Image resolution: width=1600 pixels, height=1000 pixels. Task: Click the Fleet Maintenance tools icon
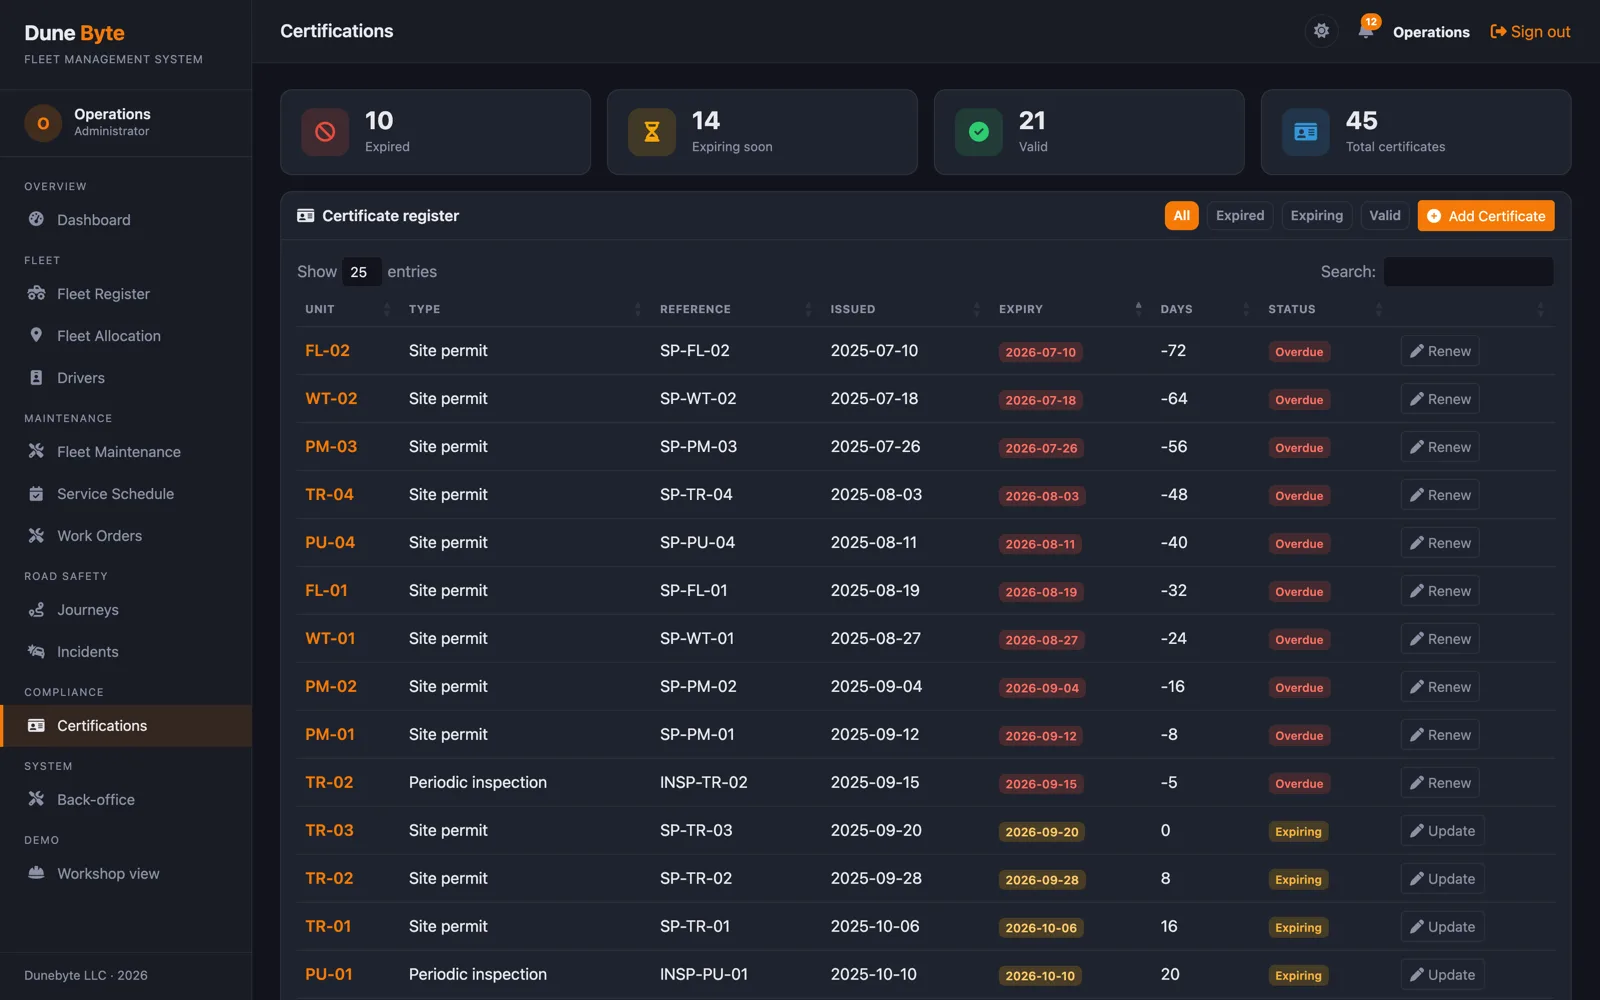point(36,451)
